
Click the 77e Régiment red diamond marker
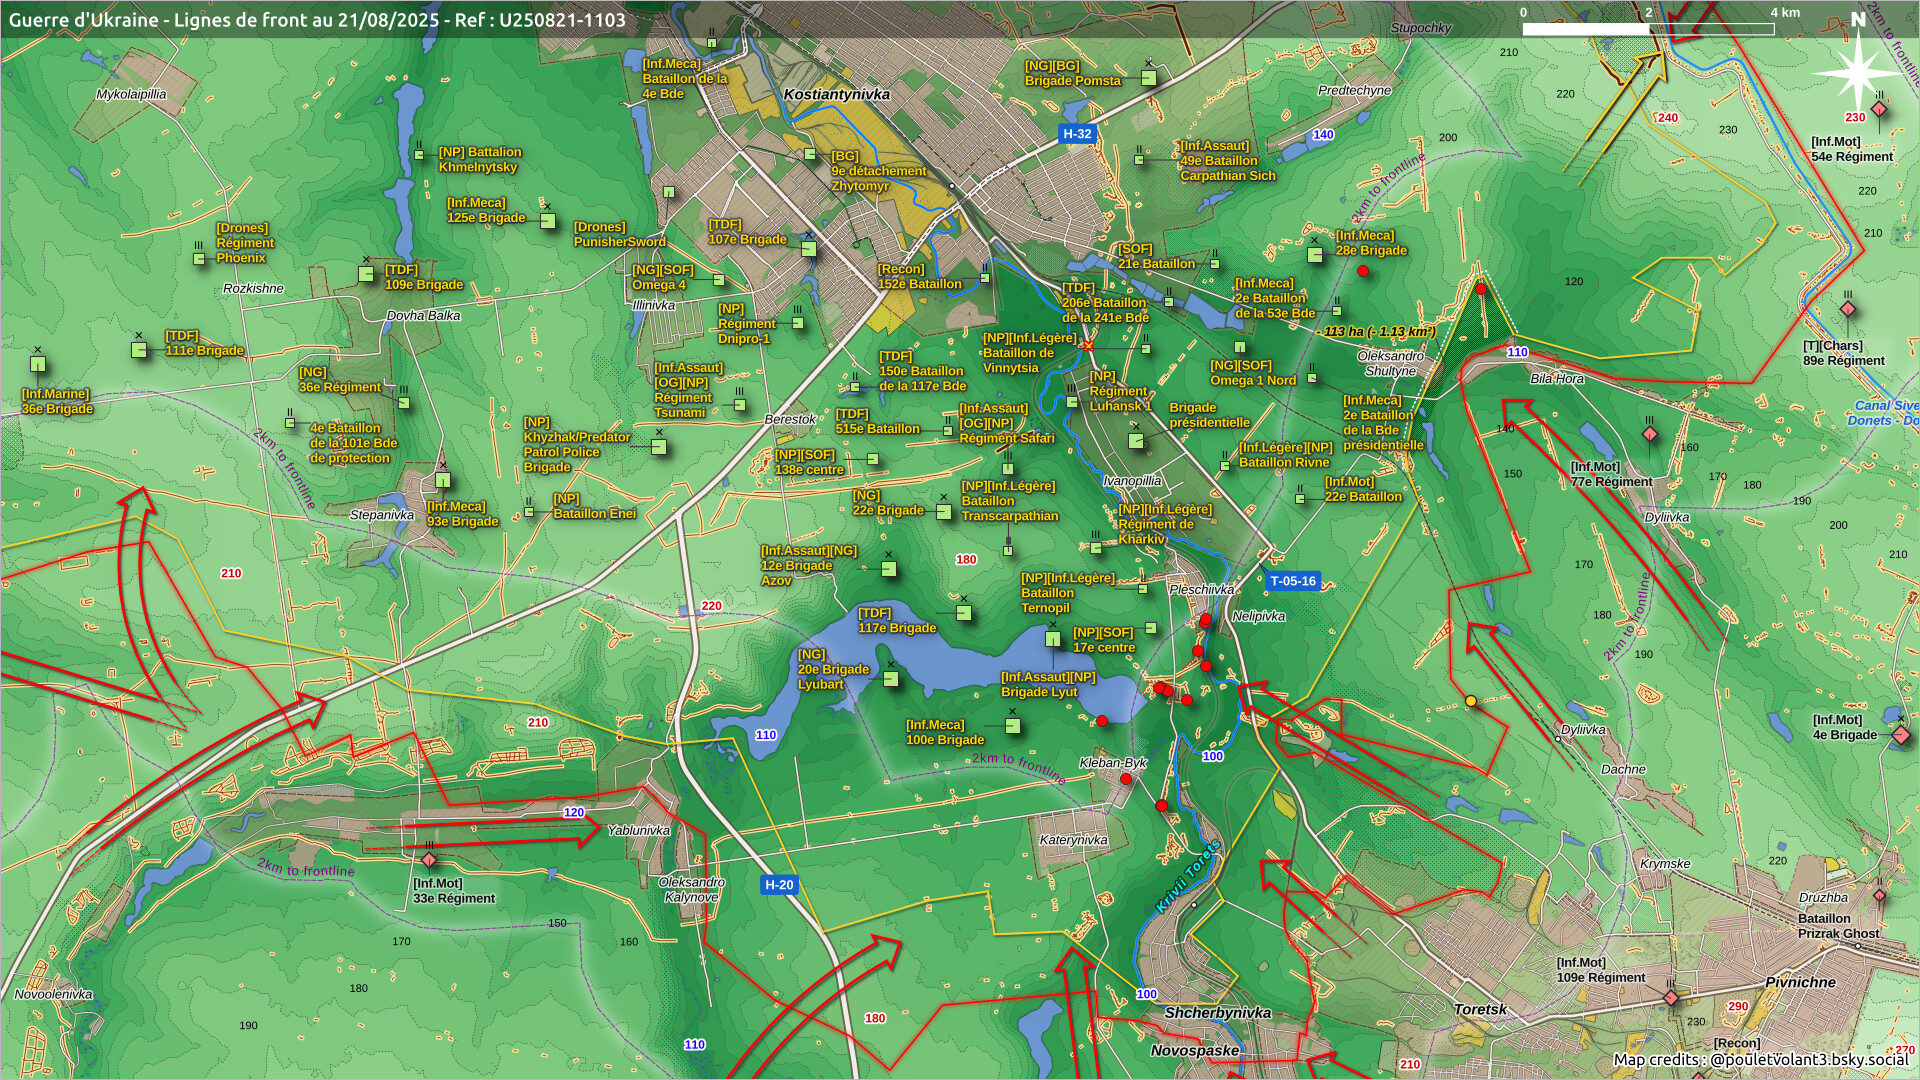pyautogui.click(x=1650, y=435)
